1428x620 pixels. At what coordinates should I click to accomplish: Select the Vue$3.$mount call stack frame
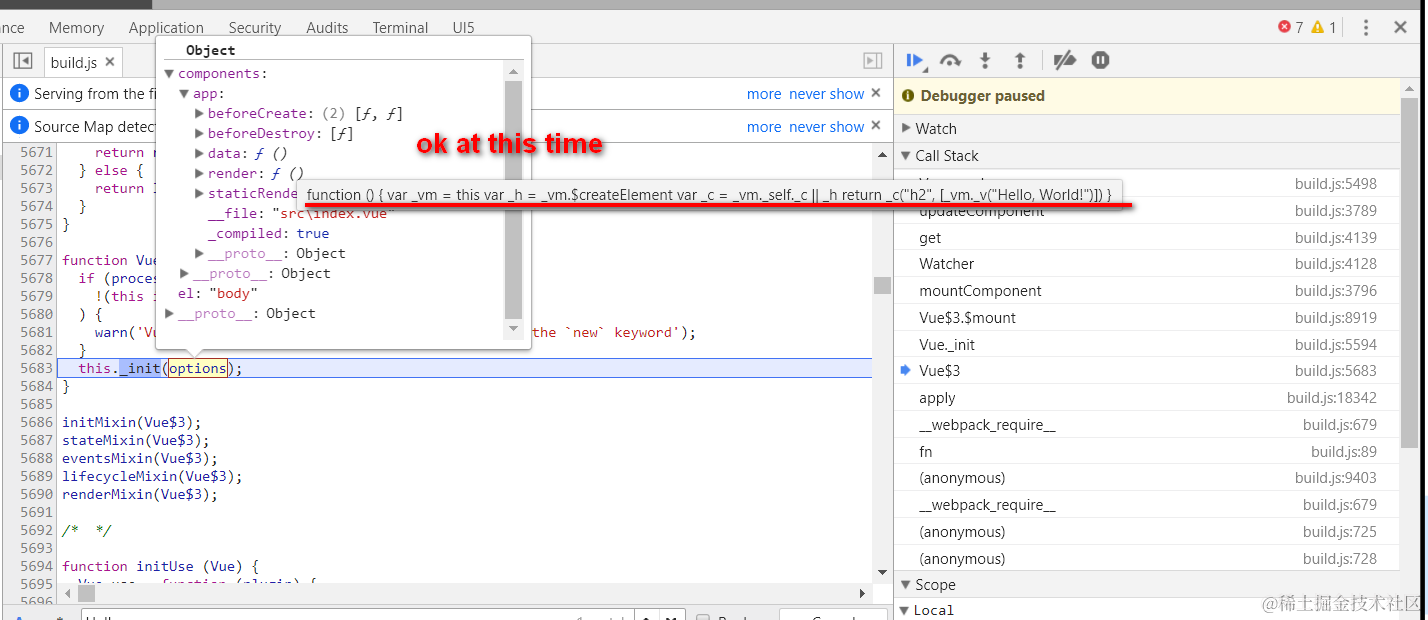click(1147, 318)
